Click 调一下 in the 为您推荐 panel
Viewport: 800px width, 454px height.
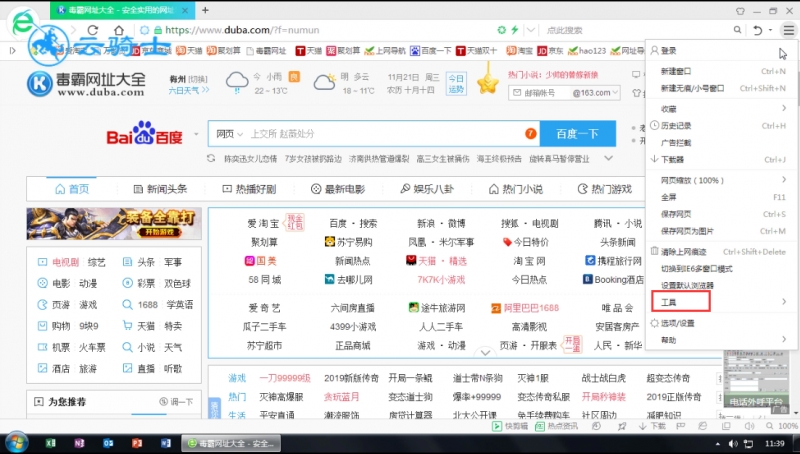point(176,401)
